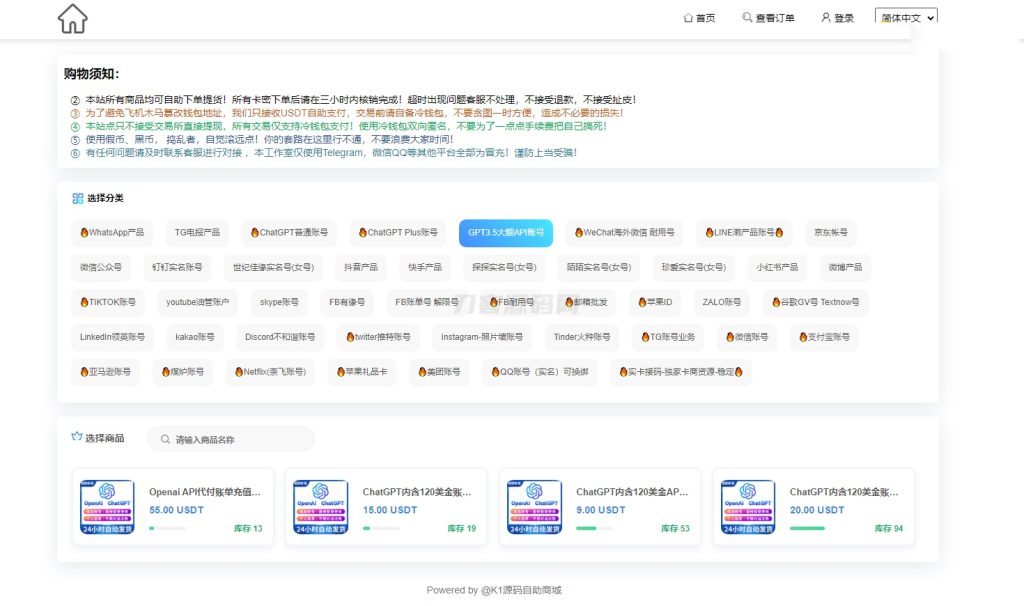Click the funnel icon beside 选择商品

pyautogui.click(x=77, y=438)
